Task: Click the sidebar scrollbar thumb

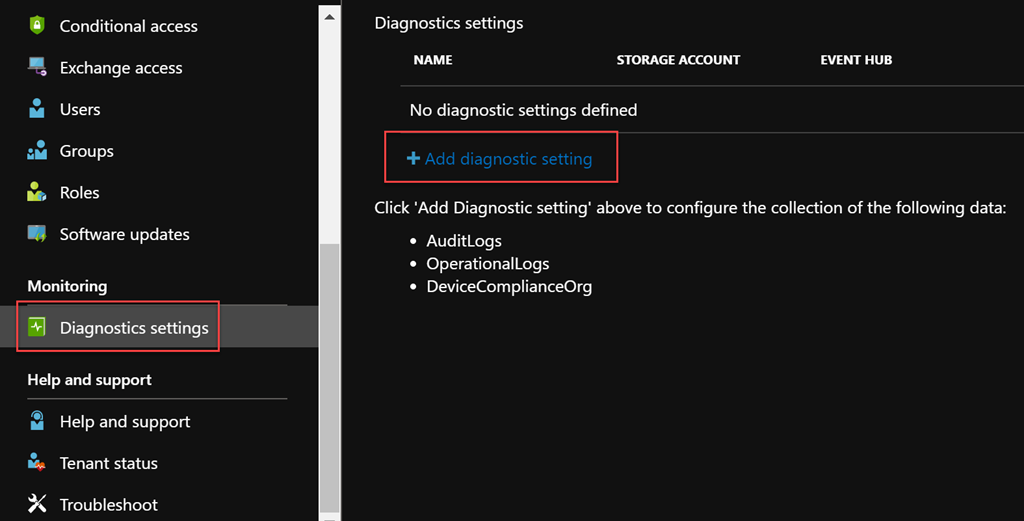Action: (x=329, y=377)
